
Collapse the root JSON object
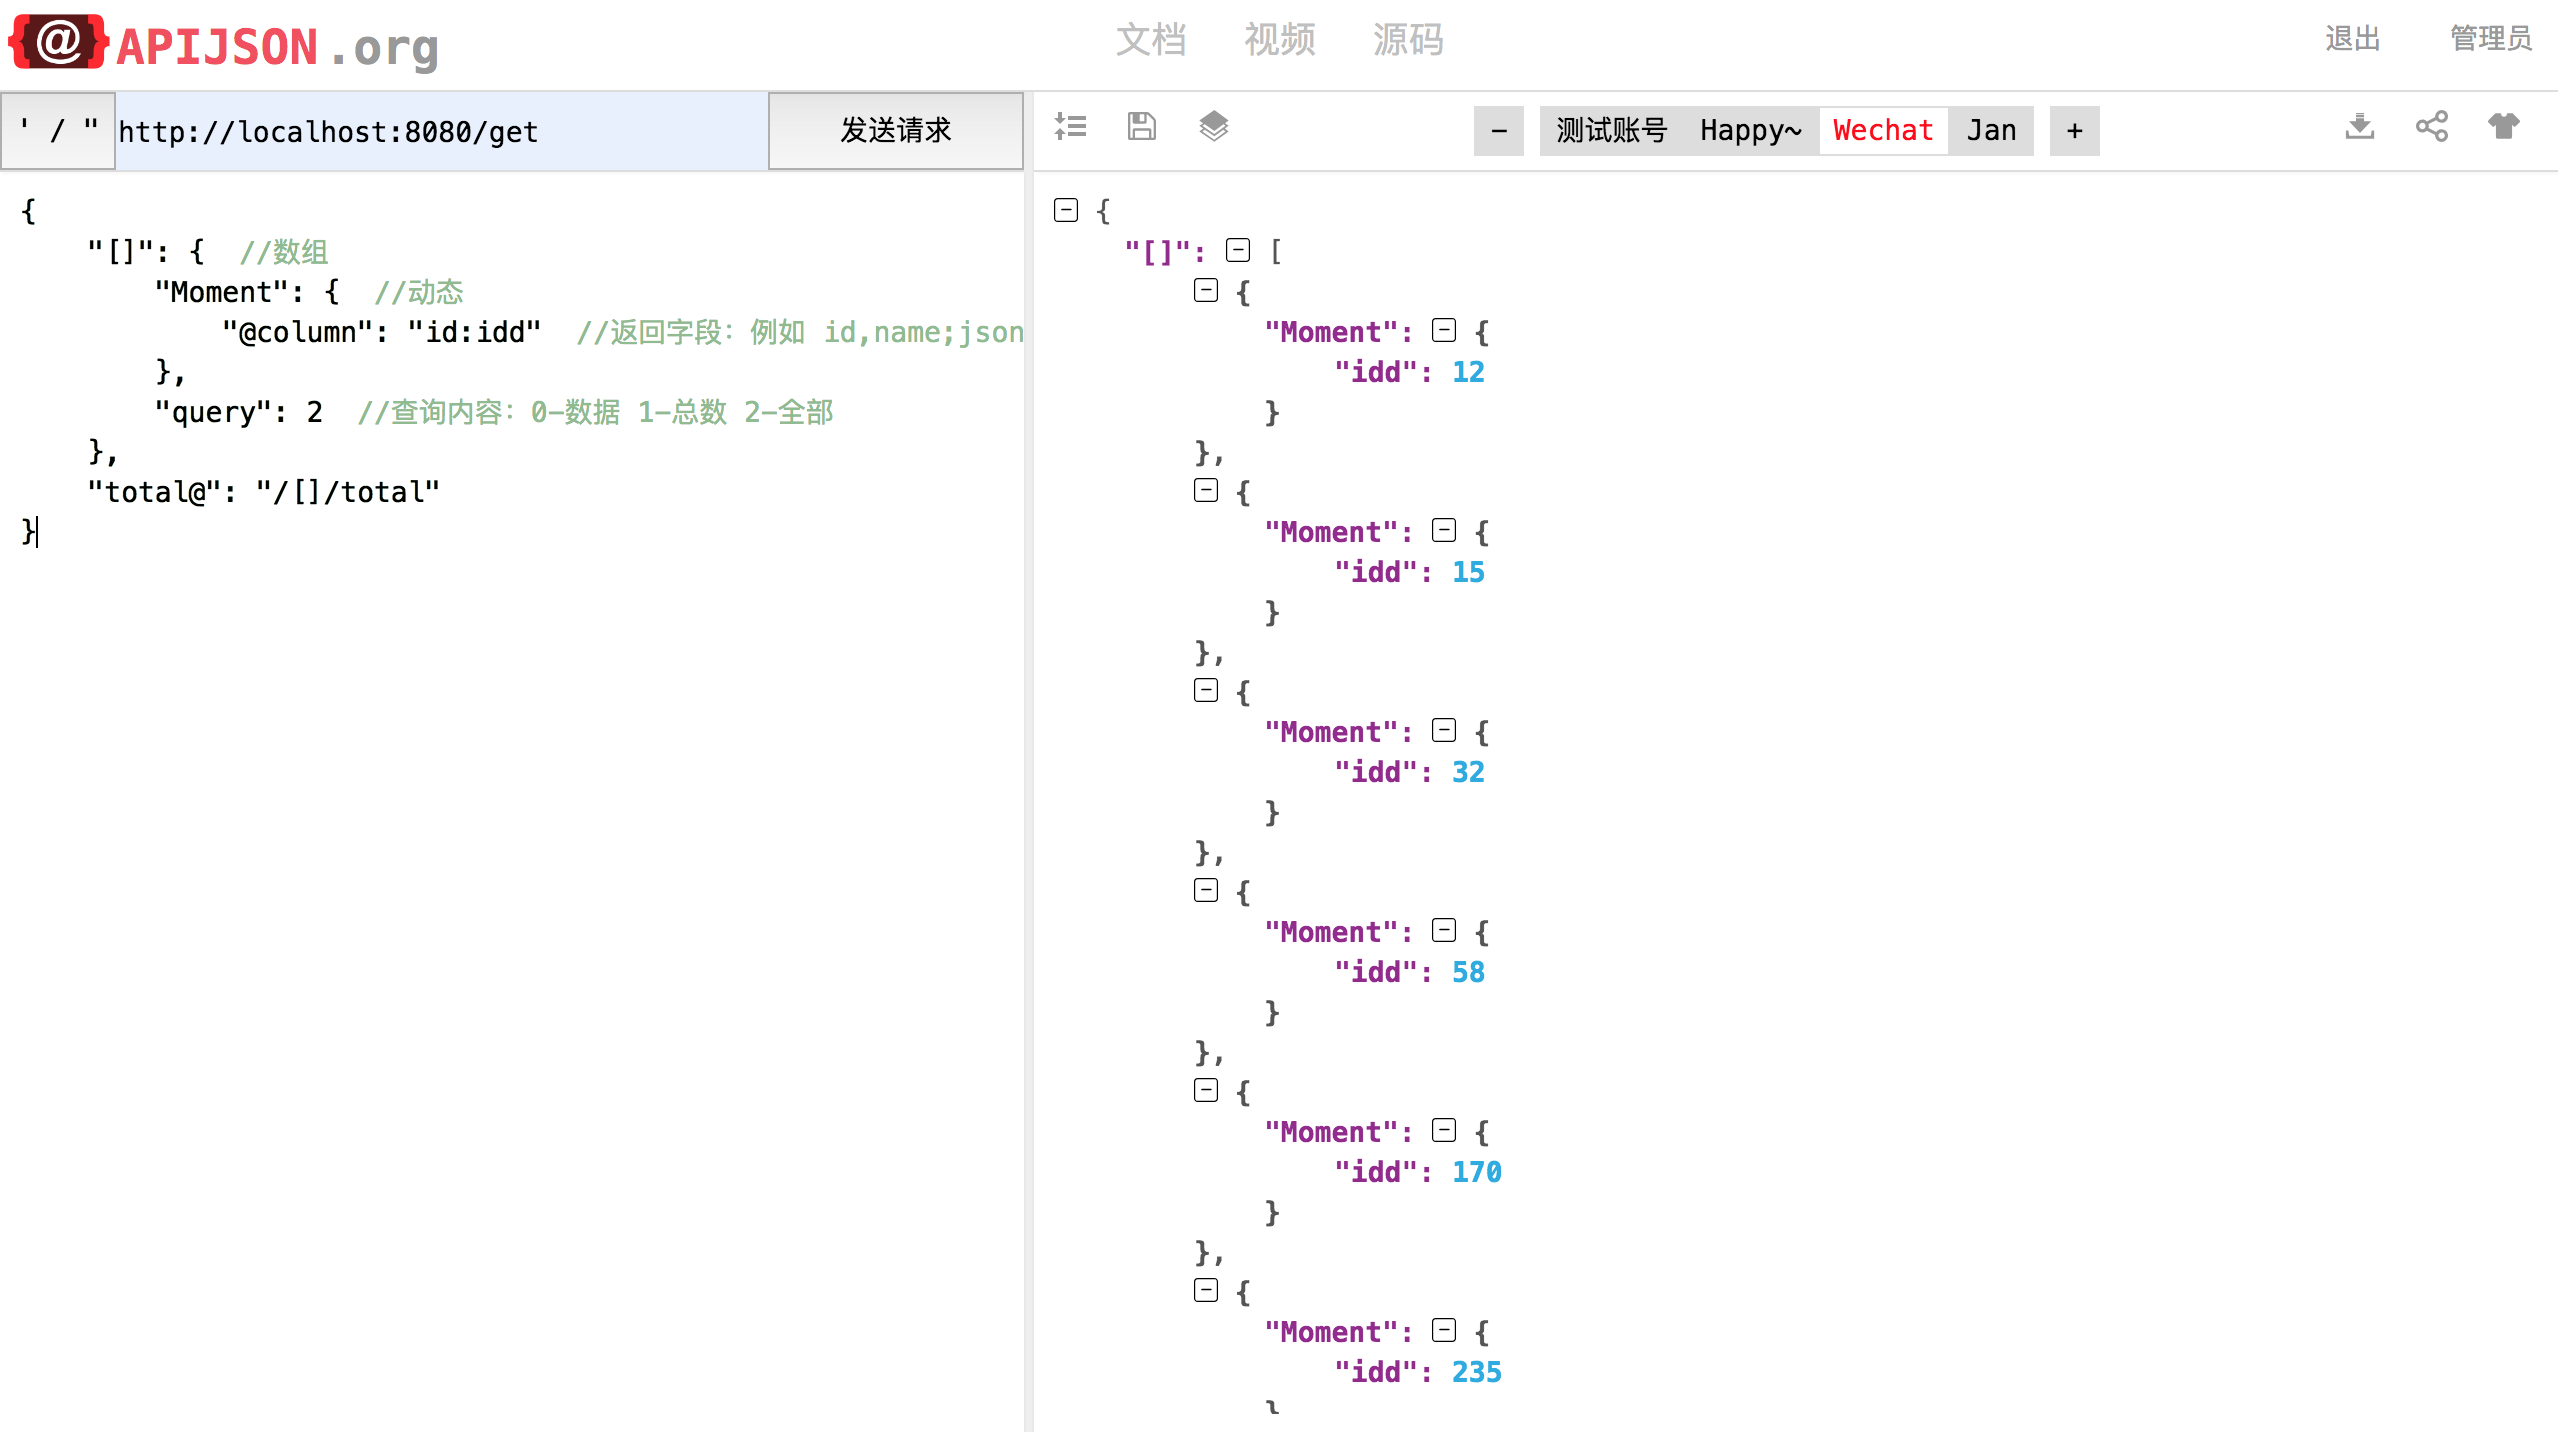click(x=1066, y=210)
